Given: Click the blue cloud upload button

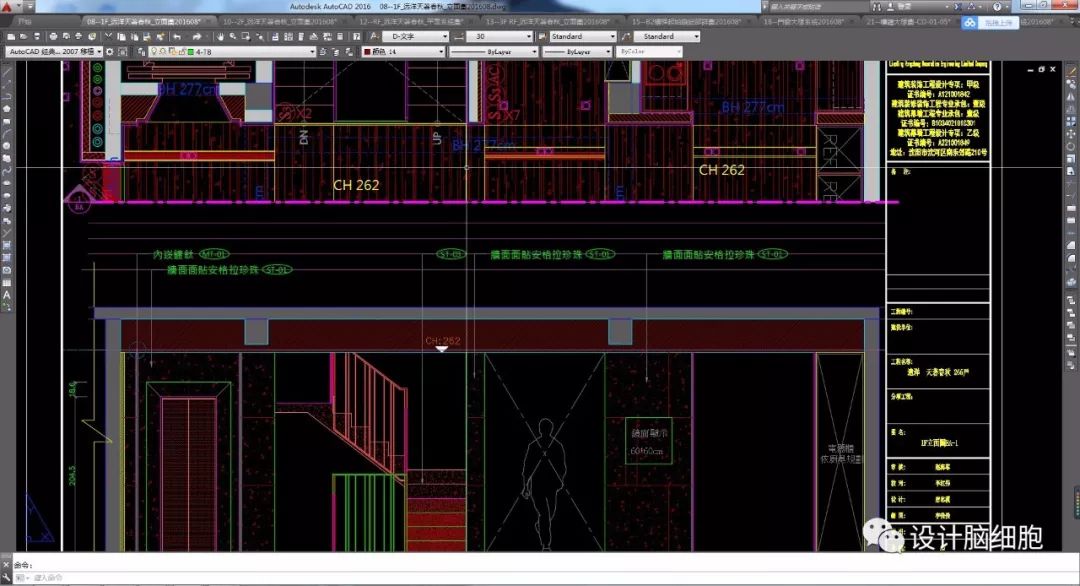Looking at the screenshot, I should 988,22.
